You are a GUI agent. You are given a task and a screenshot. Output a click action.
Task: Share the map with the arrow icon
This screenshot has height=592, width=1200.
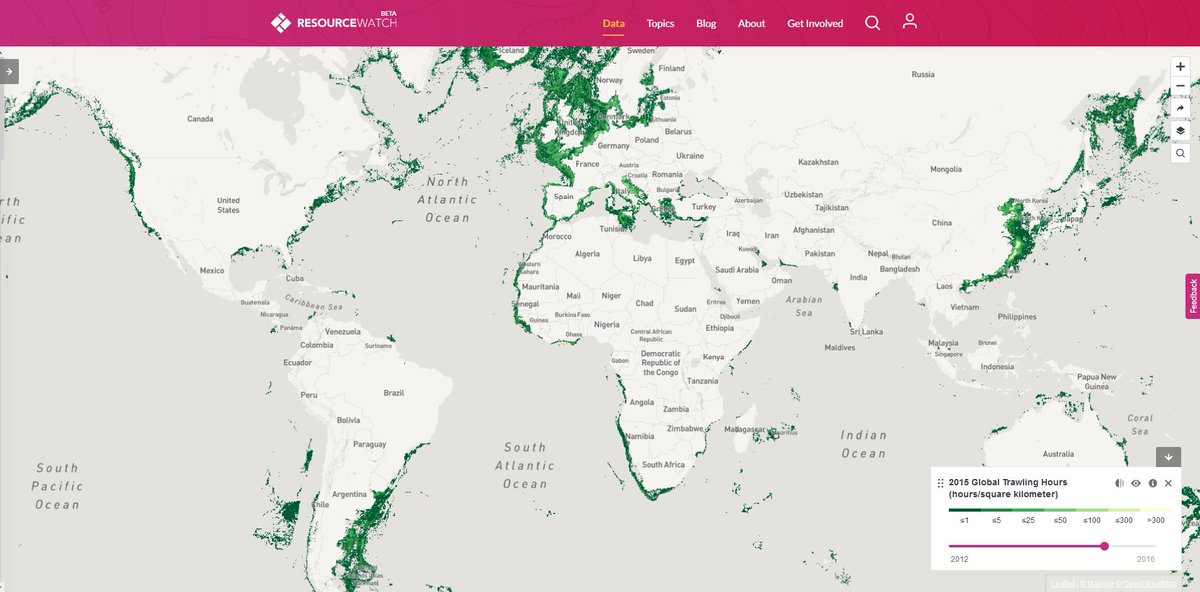(1181, 109)
